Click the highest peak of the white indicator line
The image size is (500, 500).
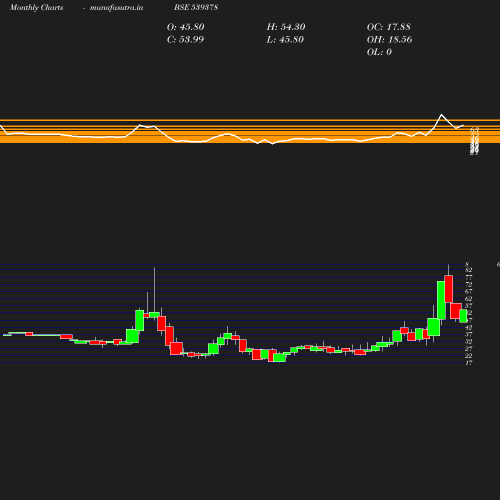442,115
